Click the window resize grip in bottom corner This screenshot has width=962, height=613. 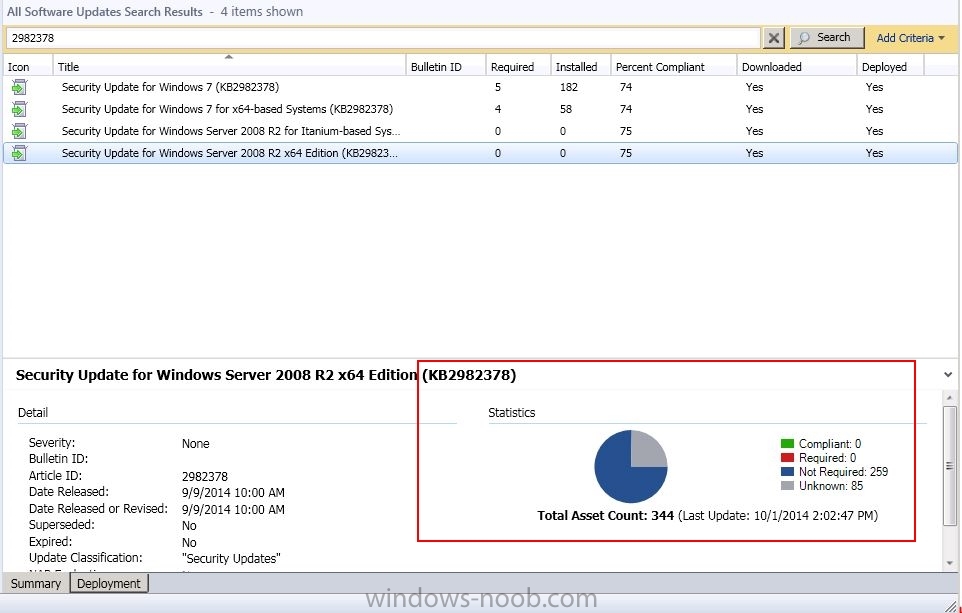coord(953,605)
